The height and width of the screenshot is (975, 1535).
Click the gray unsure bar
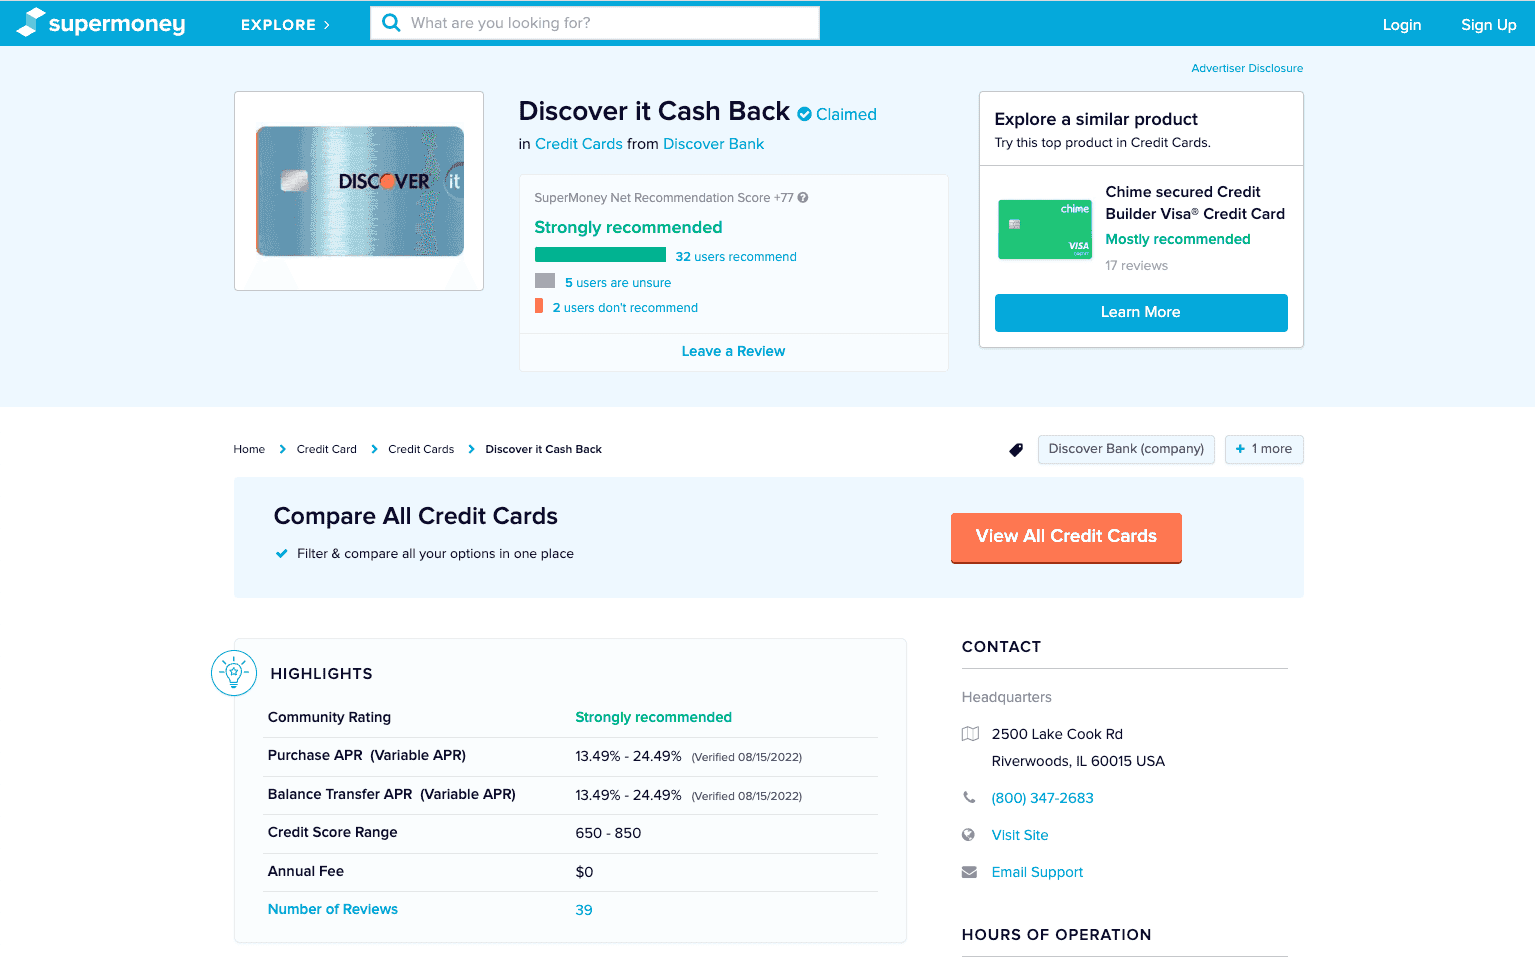pyautogui.click(x=545, y=281)
